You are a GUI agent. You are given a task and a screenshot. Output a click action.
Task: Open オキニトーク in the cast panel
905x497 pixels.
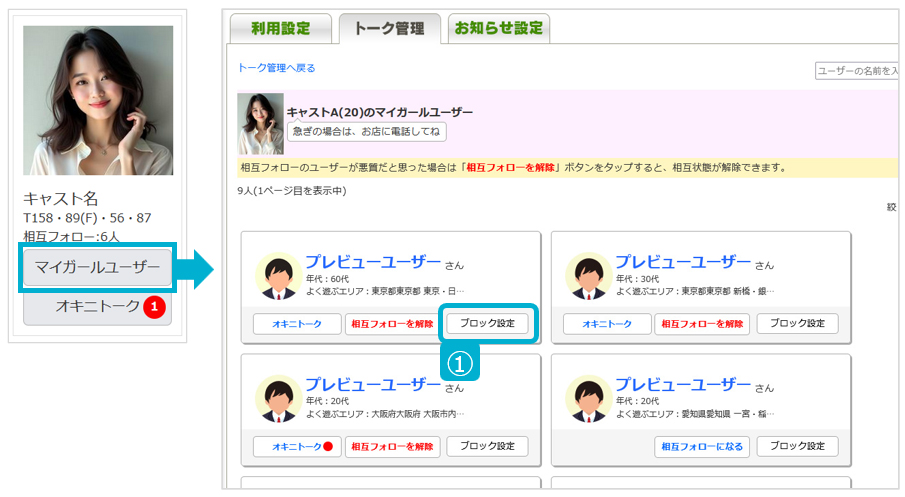point(97,307)
